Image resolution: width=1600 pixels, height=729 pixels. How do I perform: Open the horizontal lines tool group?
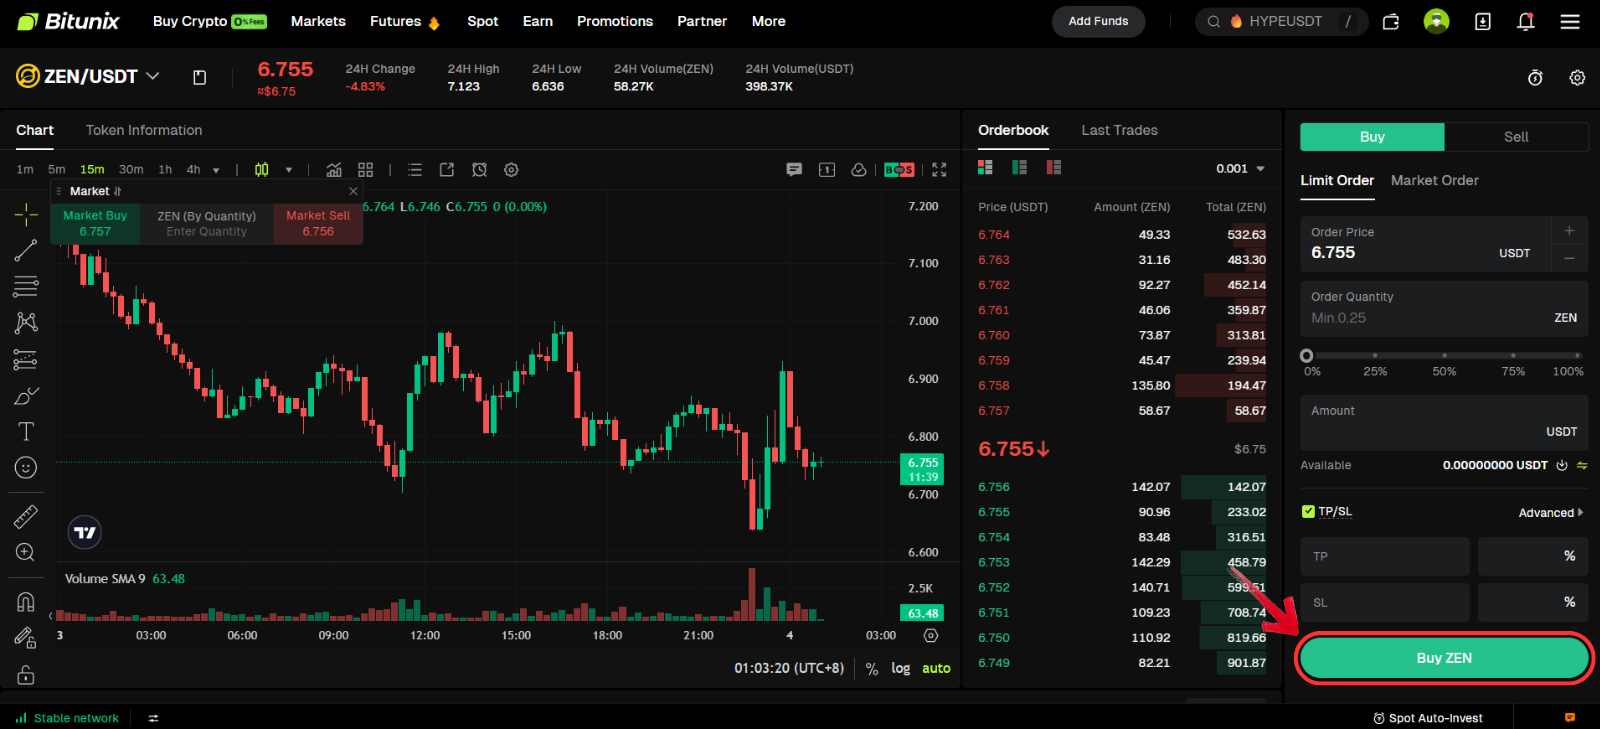pyautogui.click(x=26, y=286)
